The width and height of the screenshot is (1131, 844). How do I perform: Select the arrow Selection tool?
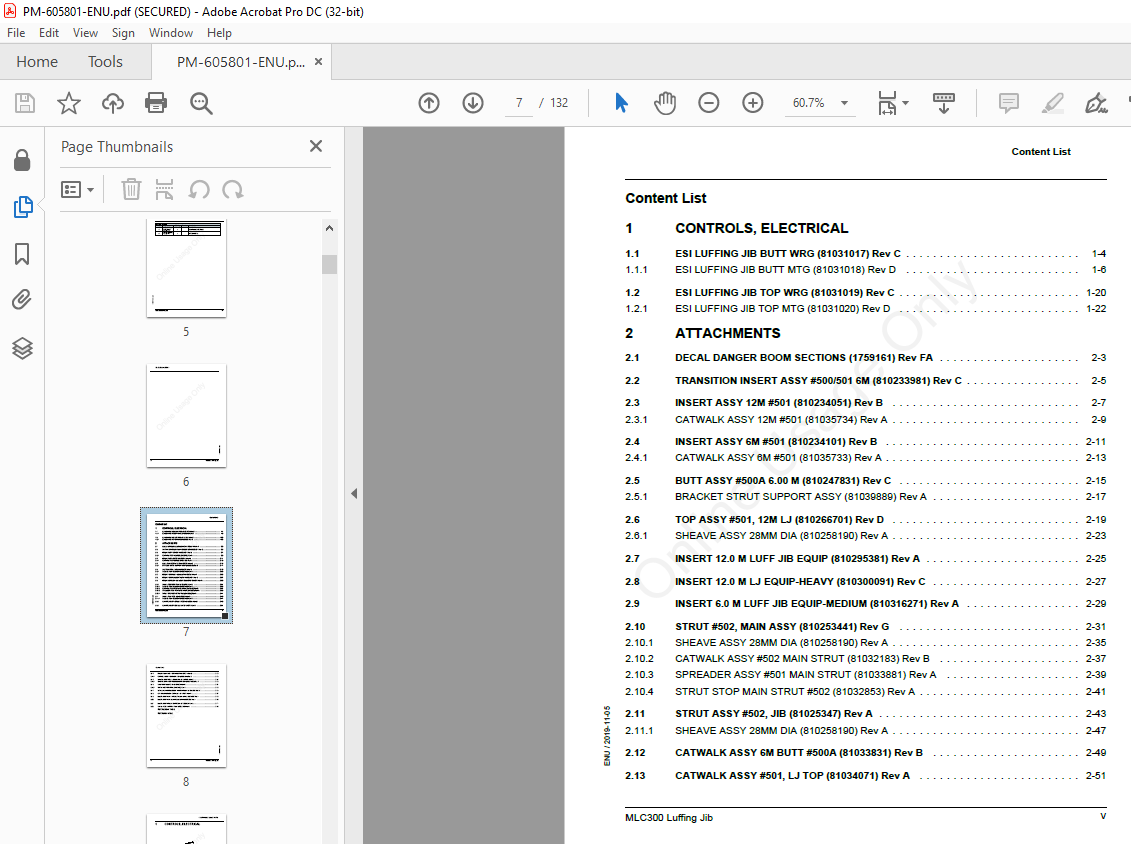point(621,103)
